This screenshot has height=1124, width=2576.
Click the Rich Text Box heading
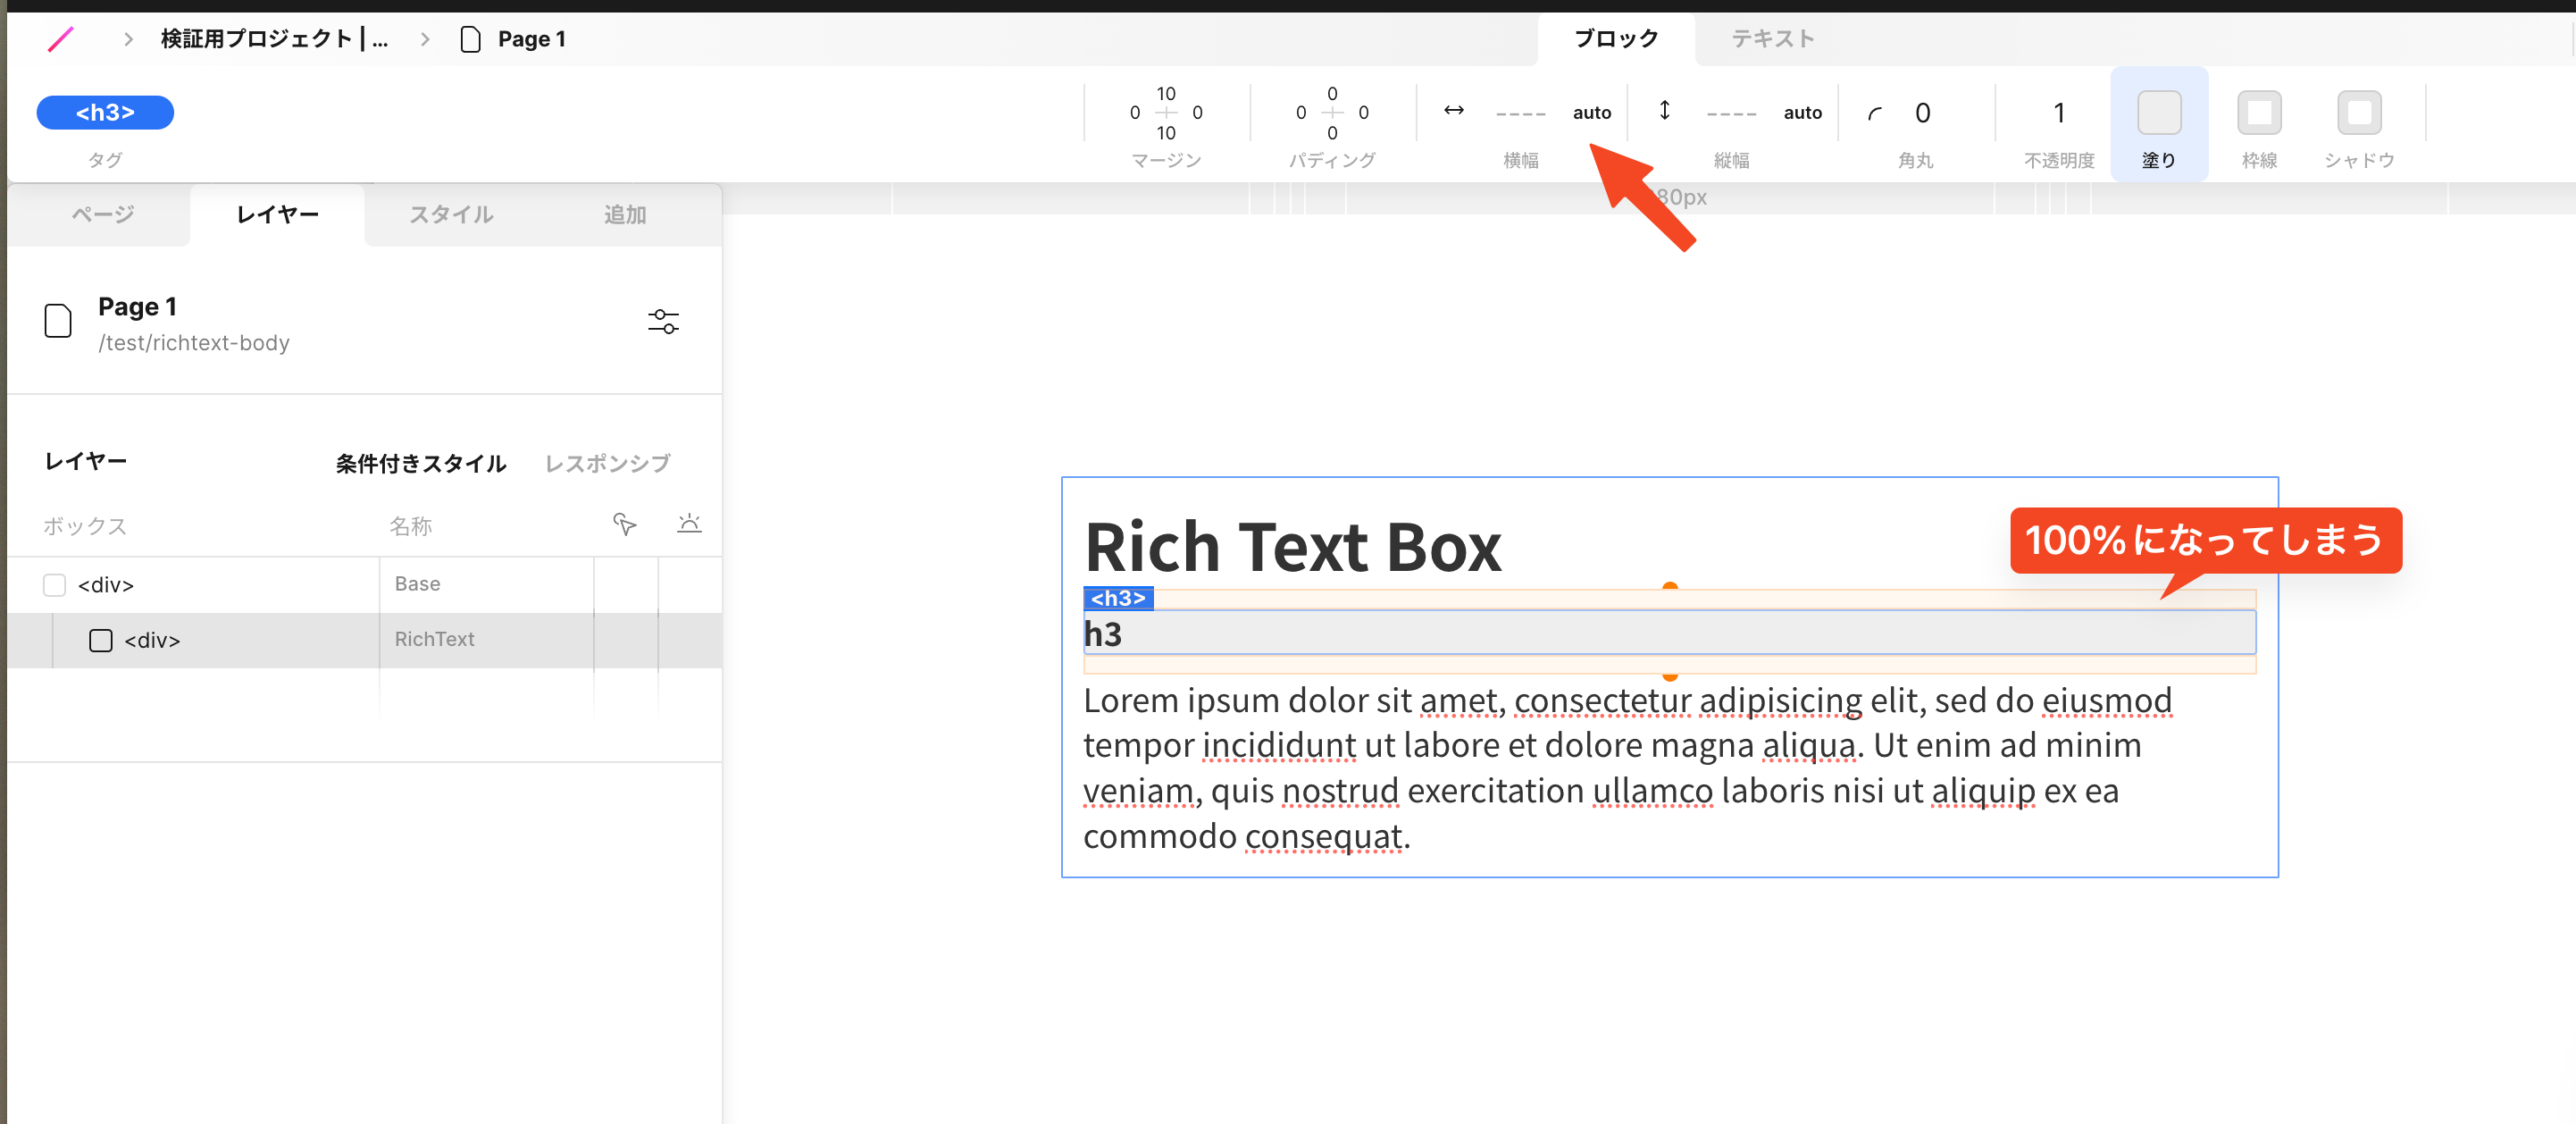(x=1293, y=547)
